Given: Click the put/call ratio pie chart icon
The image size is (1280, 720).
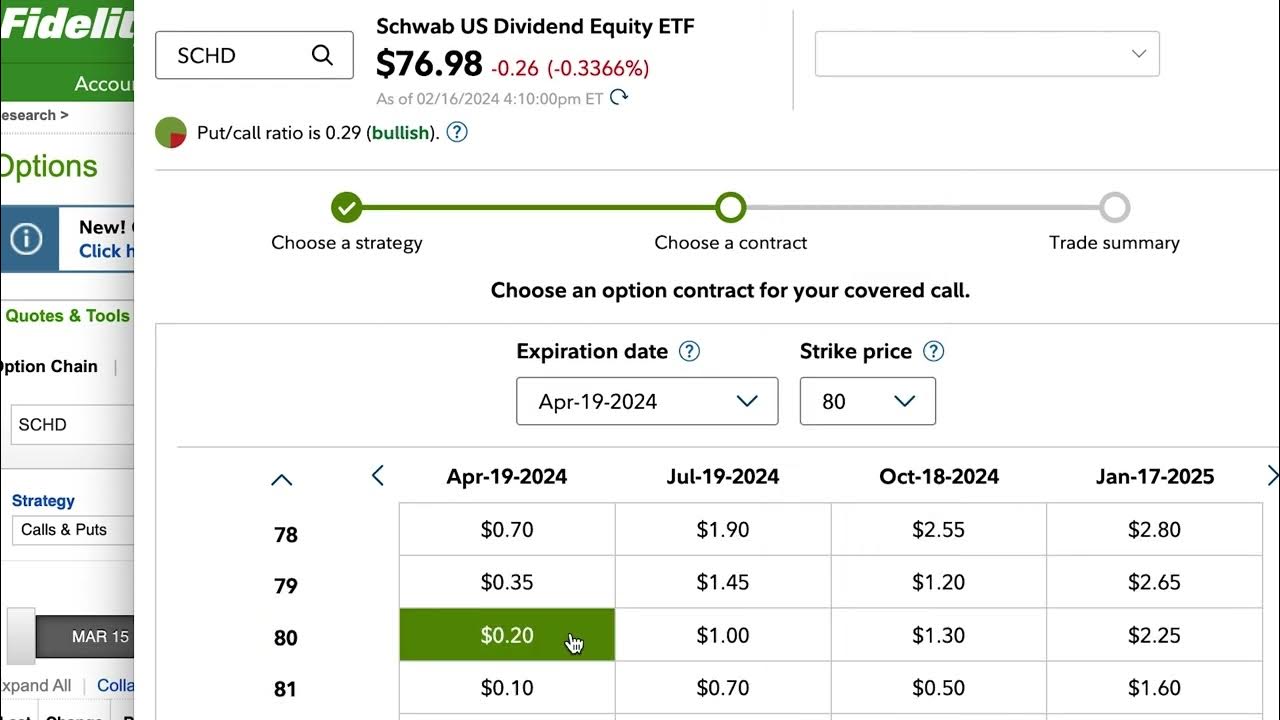Looking at the screenshot, I should point(171,132).
